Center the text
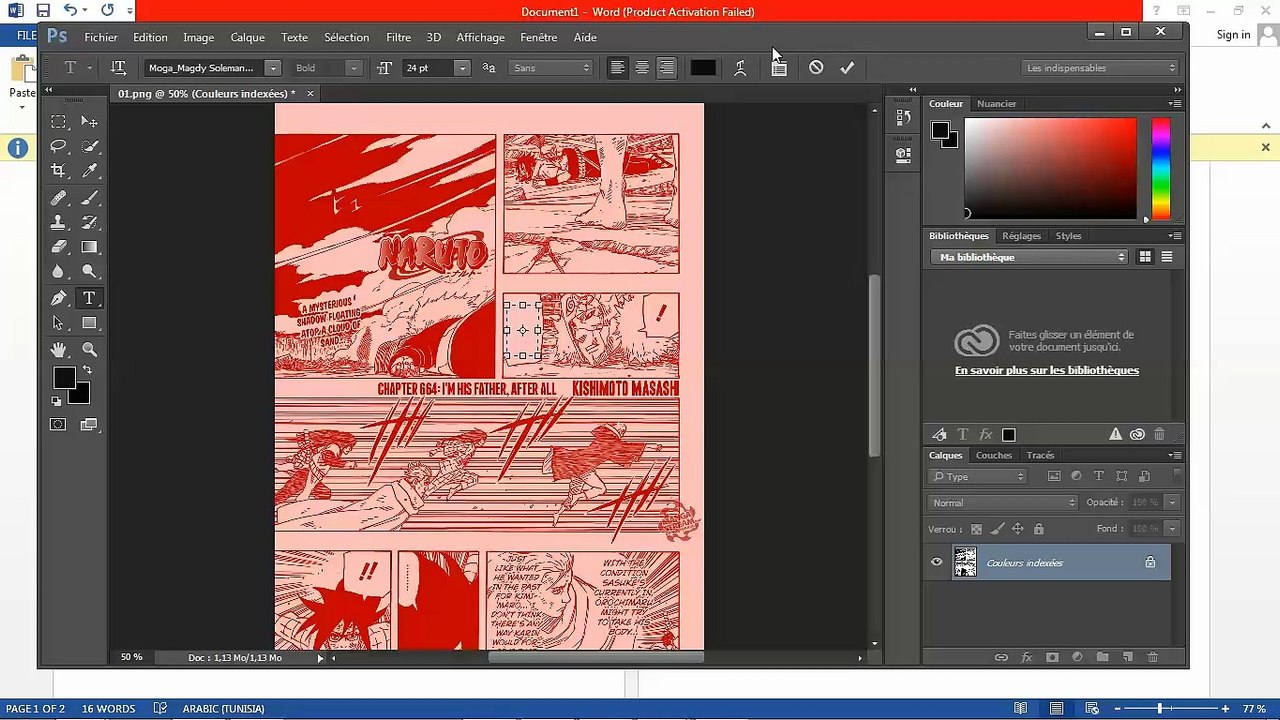This screenshot has height=720, width=1280. 642,68
